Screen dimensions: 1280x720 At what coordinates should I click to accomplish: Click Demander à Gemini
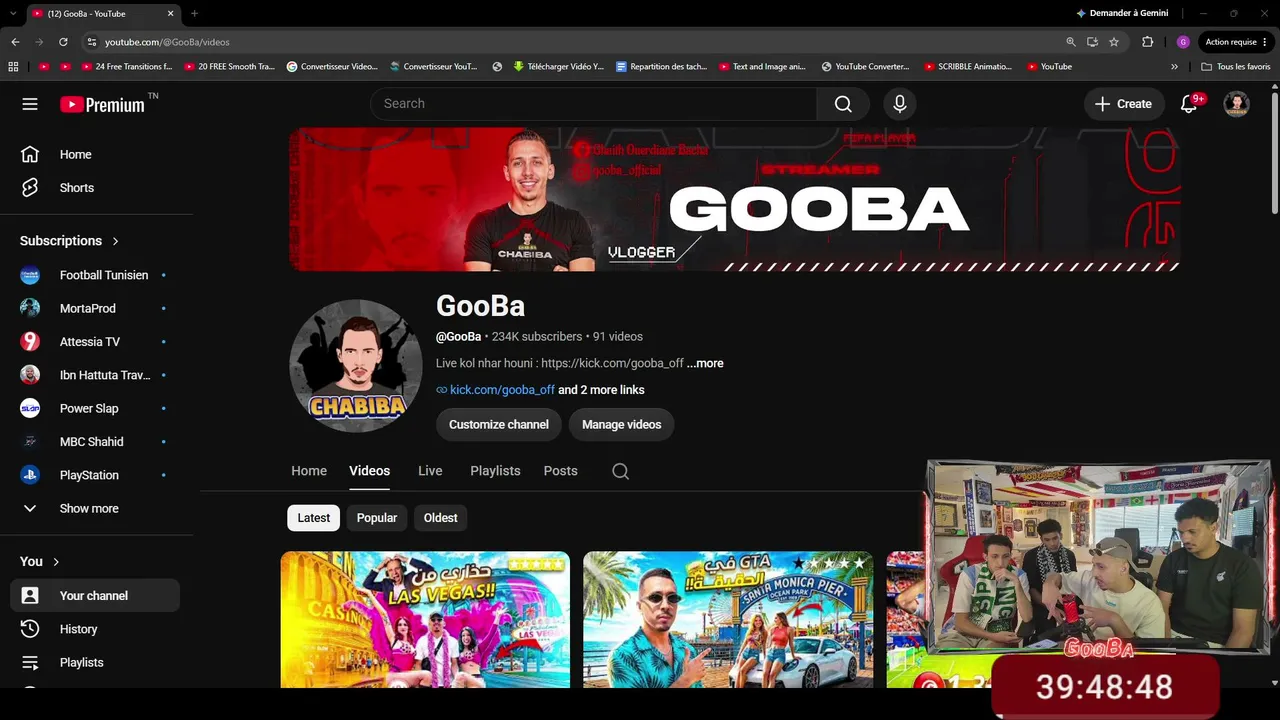pyautogui.click(x=1122, y=13)
